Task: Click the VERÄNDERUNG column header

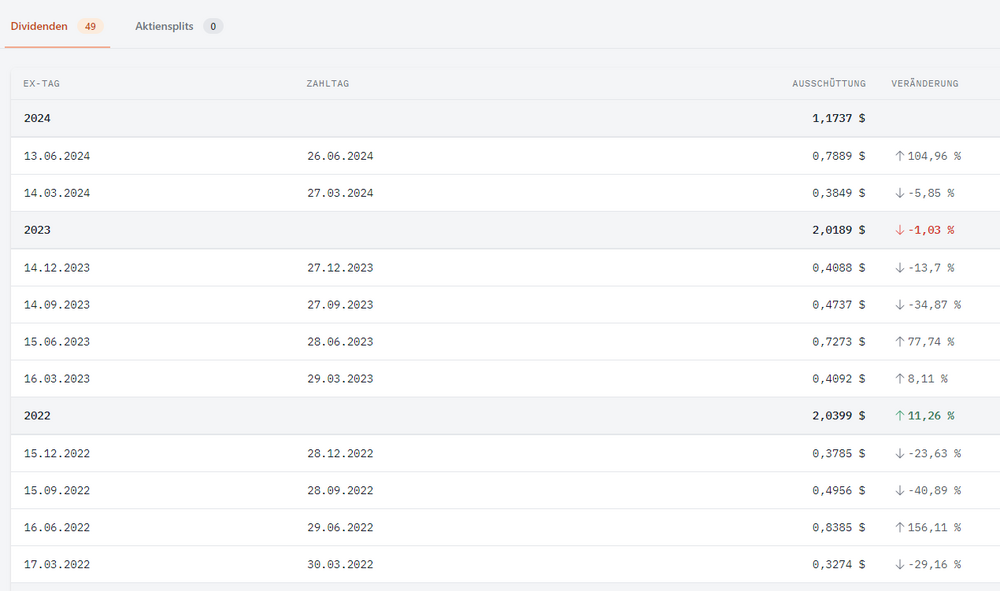Action: pos(925,83)
